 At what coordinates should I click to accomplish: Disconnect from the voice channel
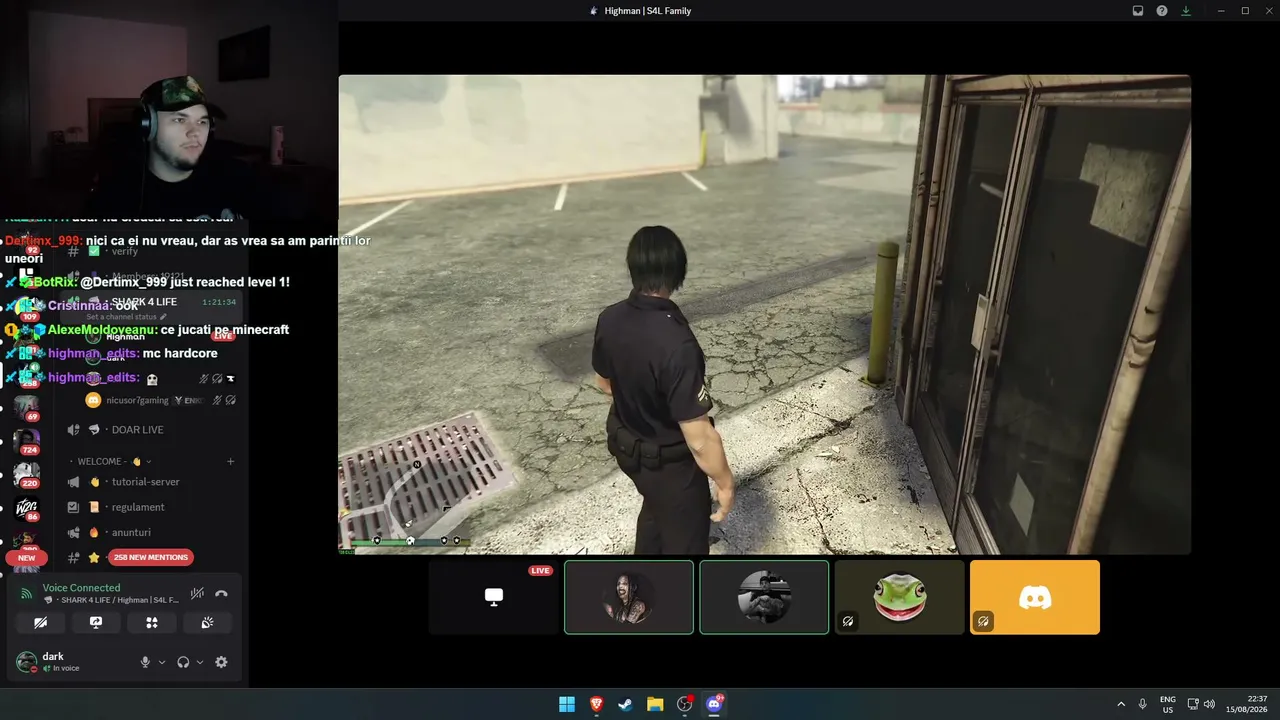coord(221,593)
